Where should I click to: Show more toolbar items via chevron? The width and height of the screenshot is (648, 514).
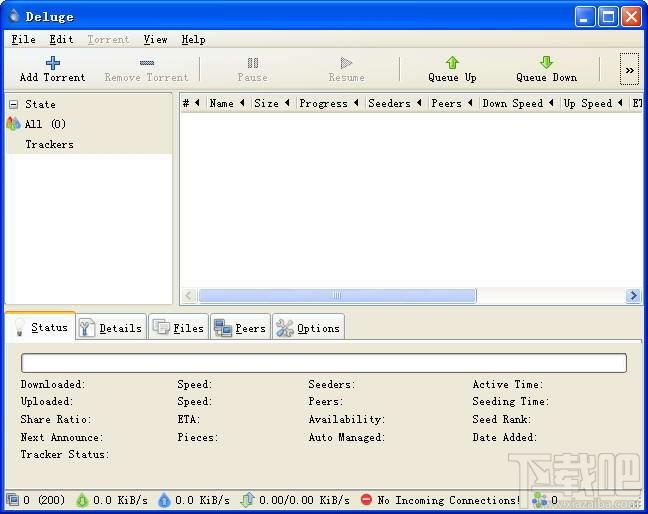(629, 70)
